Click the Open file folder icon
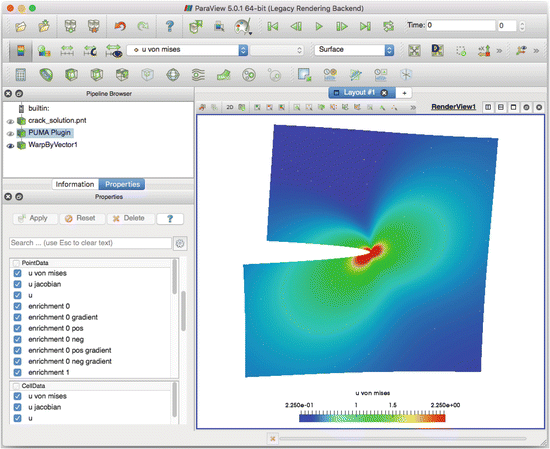550x449 pixels. click(21, 26)
